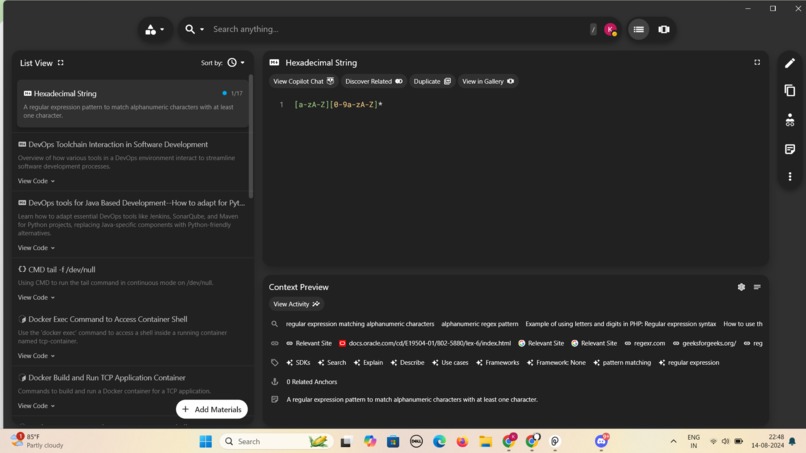The image size is (806, 453).
Task: Click the description note icon in Context Preview
Action: pyautogui.click(x=274, y=400)
